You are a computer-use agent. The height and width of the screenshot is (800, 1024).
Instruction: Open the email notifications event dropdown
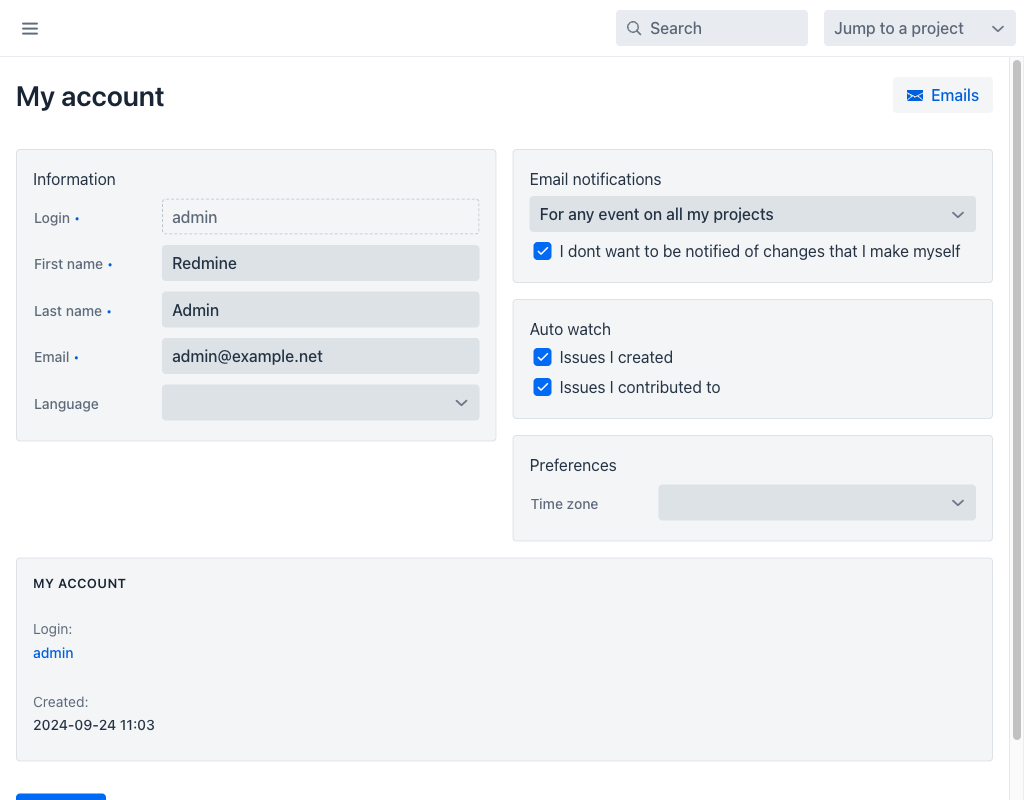click(x=752, y=214)
